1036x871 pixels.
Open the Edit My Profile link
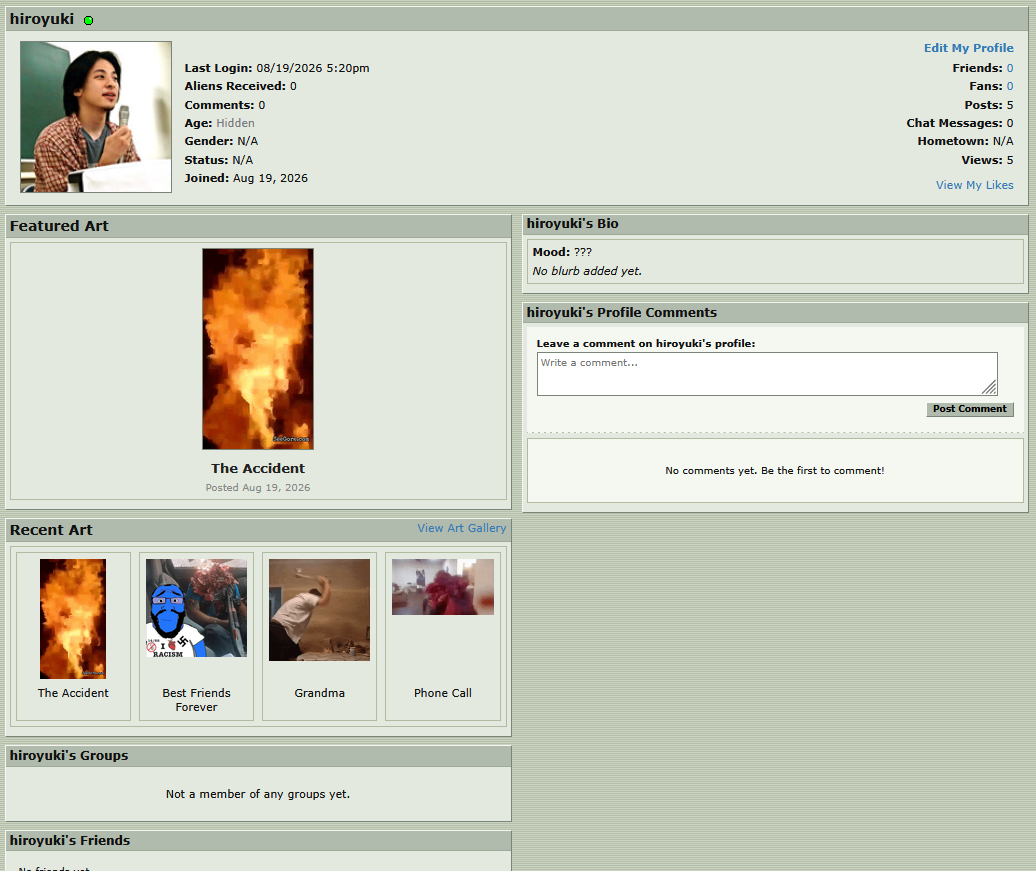[968, 48]
